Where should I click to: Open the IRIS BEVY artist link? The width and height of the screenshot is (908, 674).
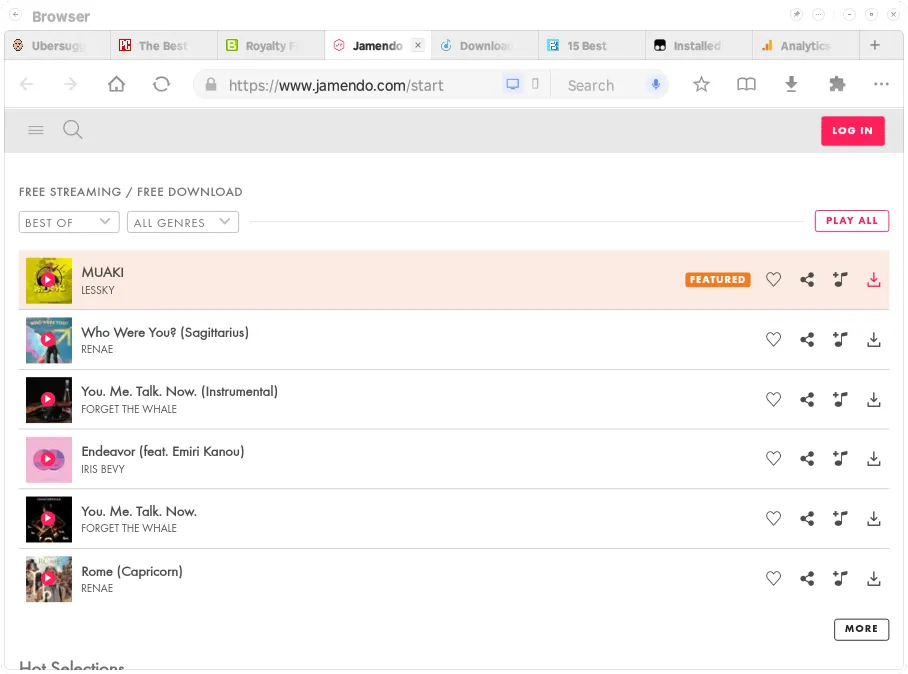(102, 469)
